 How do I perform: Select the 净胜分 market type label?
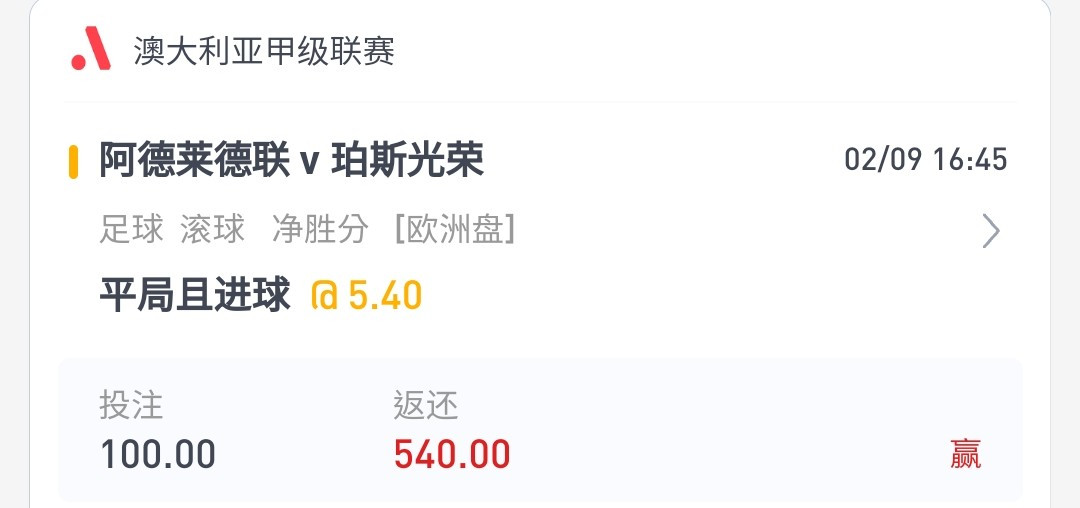320,229
